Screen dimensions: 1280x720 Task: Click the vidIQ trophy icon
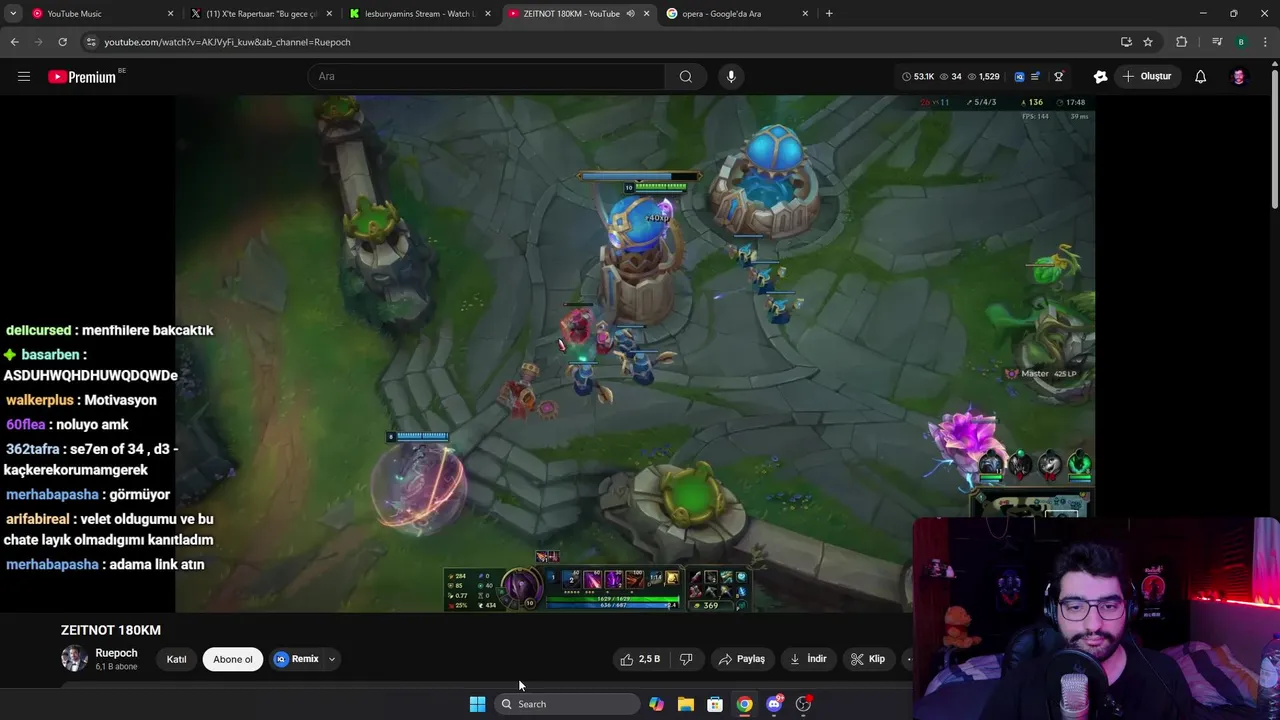click(1058, 76)
